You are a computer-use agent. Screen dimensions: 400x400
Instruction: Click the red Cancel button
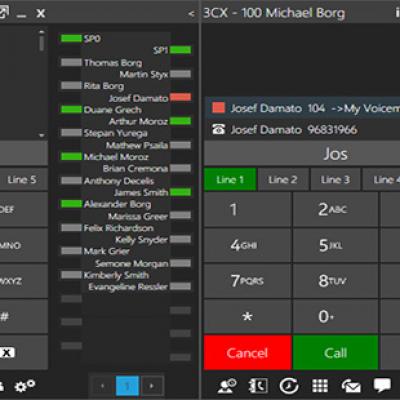(x=247, y=353)
